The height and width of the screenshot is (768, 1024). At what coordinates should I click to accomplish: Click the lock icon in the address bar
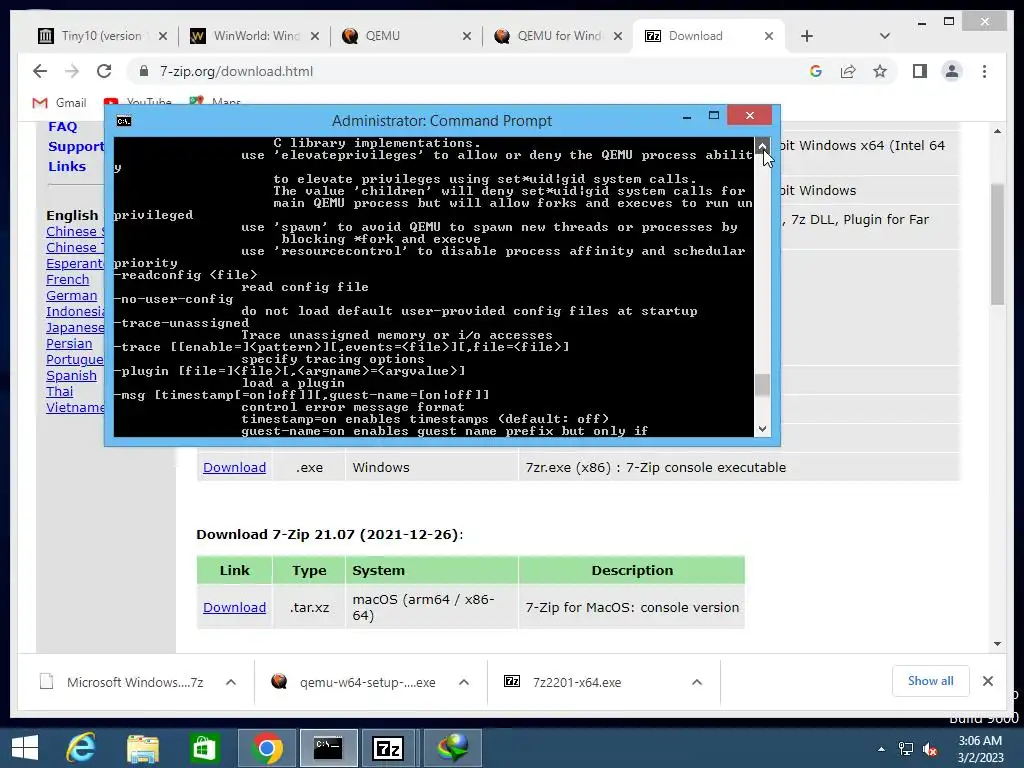144,71
